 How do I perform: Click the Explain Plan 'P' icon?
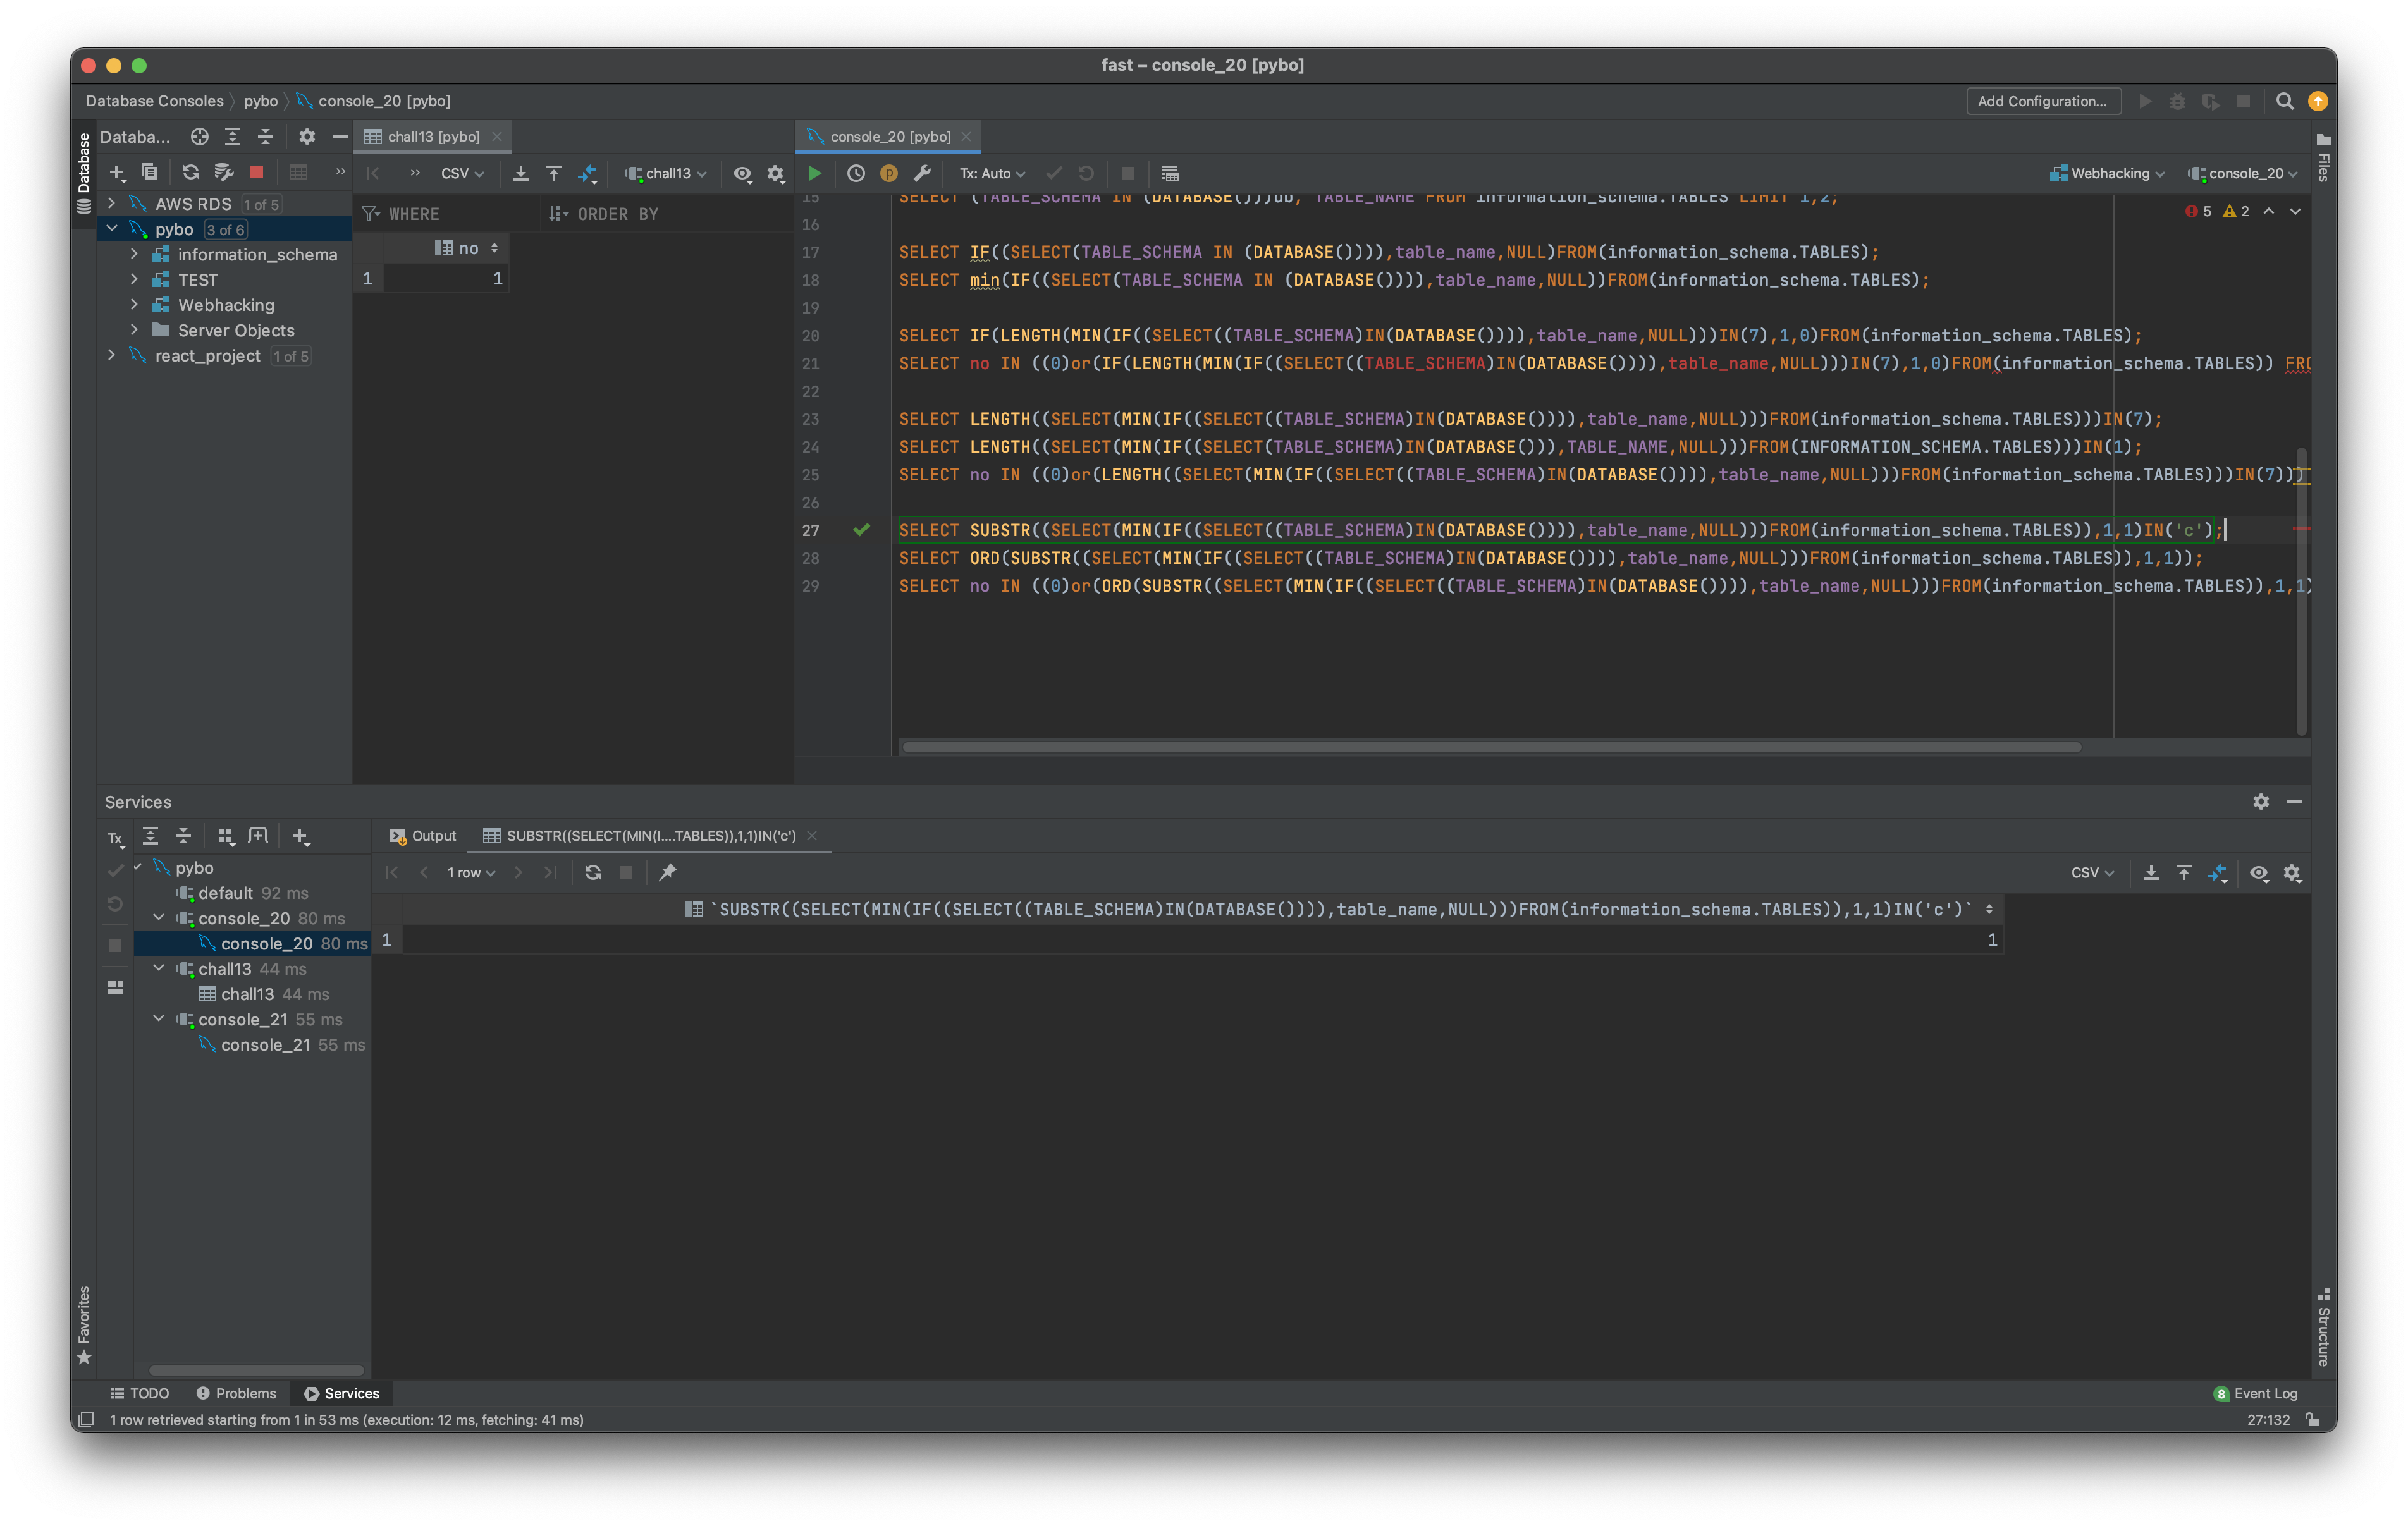tap(888, 173)
